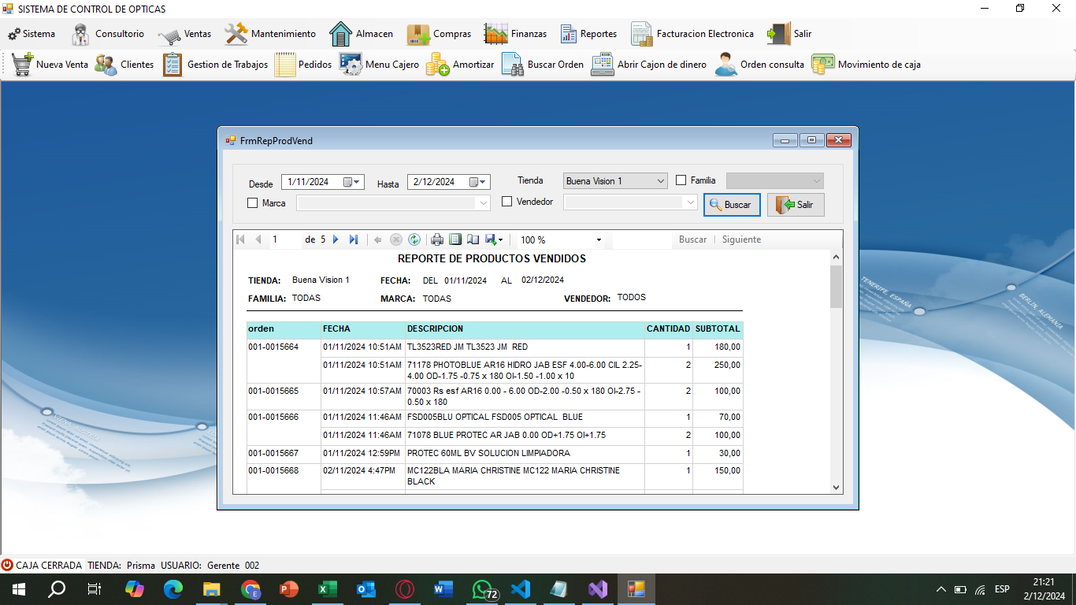Open Desde date picker calendar dropdown
Screen dimensions: 1076x605
(351, 182)
